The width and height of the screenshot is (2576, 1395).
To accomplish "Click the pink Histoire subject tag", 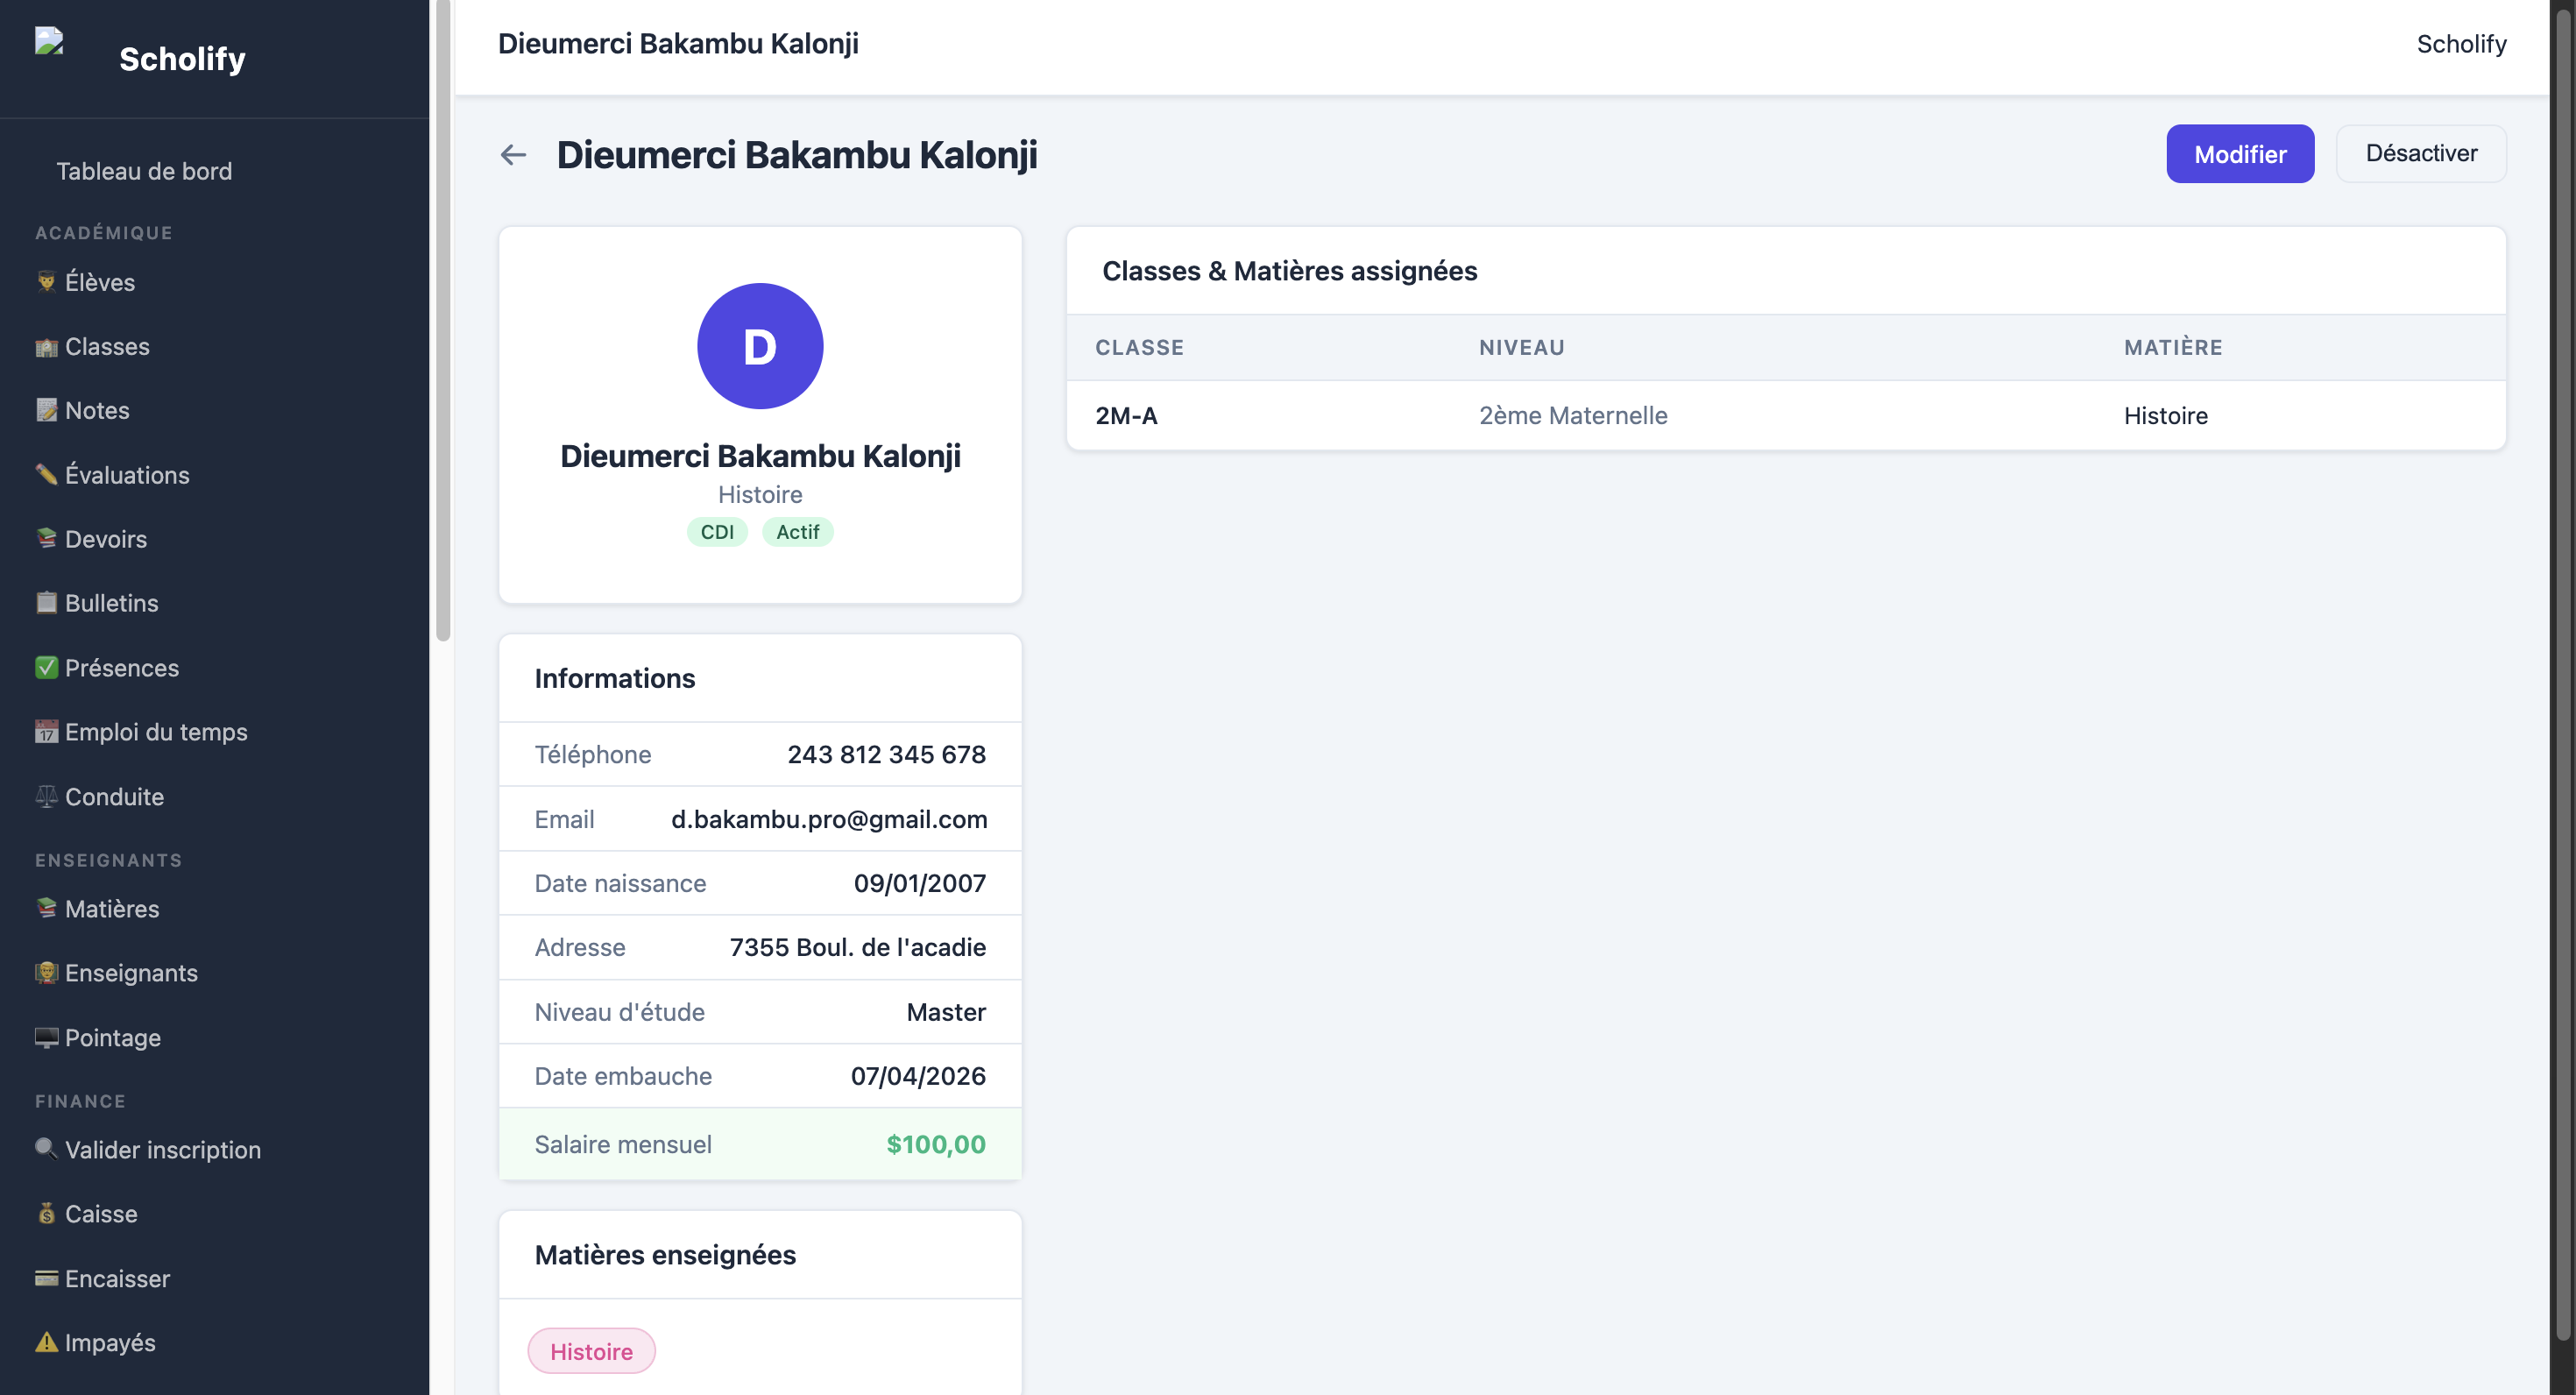I will point(591,1351).
